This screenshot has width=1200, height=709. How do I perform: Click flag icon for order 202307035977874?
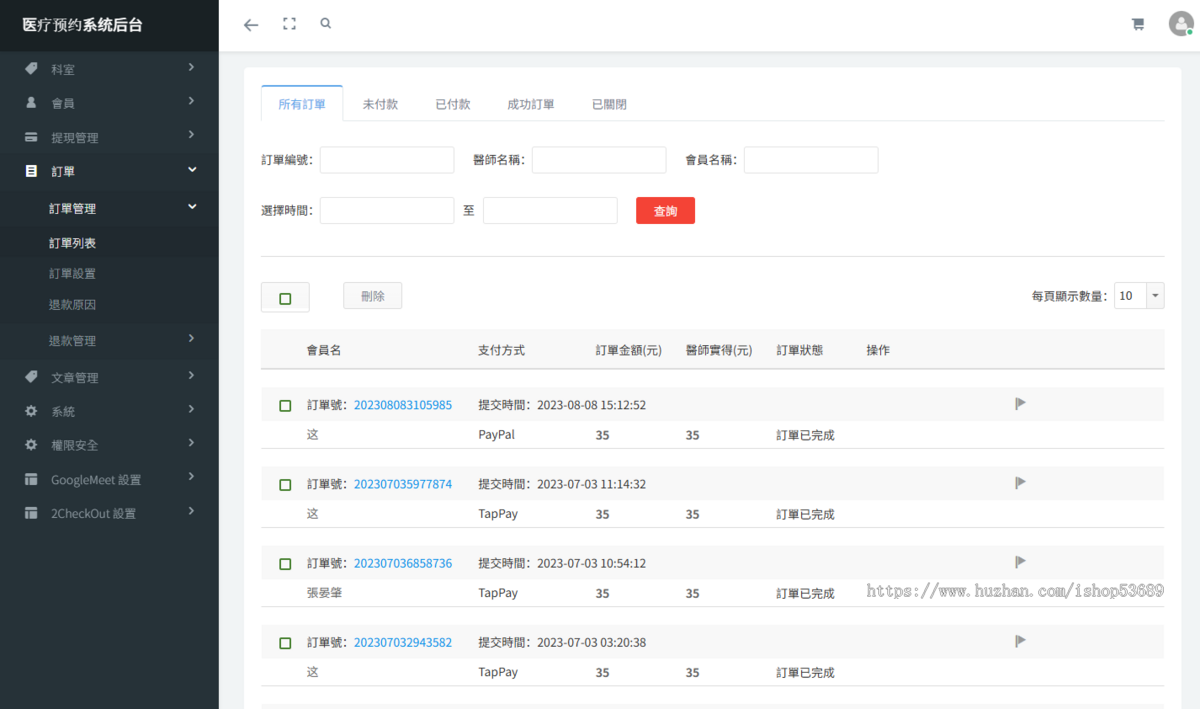[x=1021, y=483]
